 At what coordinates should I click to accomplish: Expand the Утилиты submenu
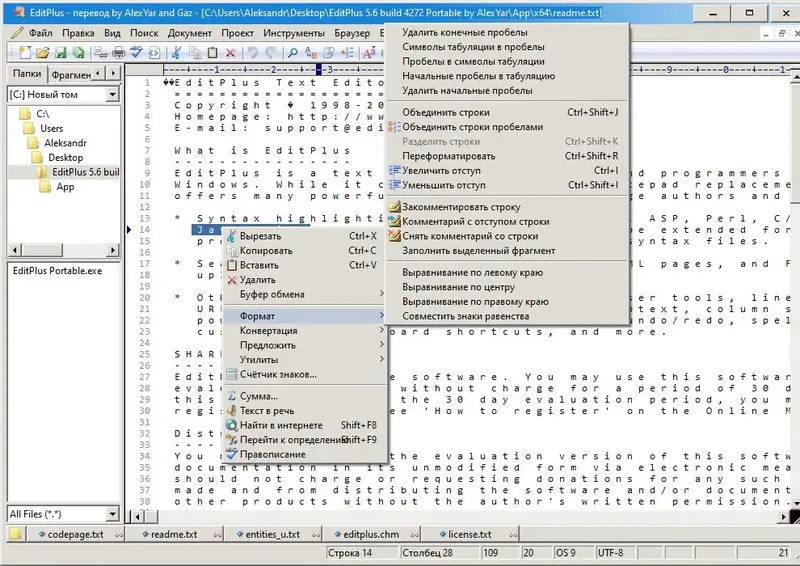point(304,359)
